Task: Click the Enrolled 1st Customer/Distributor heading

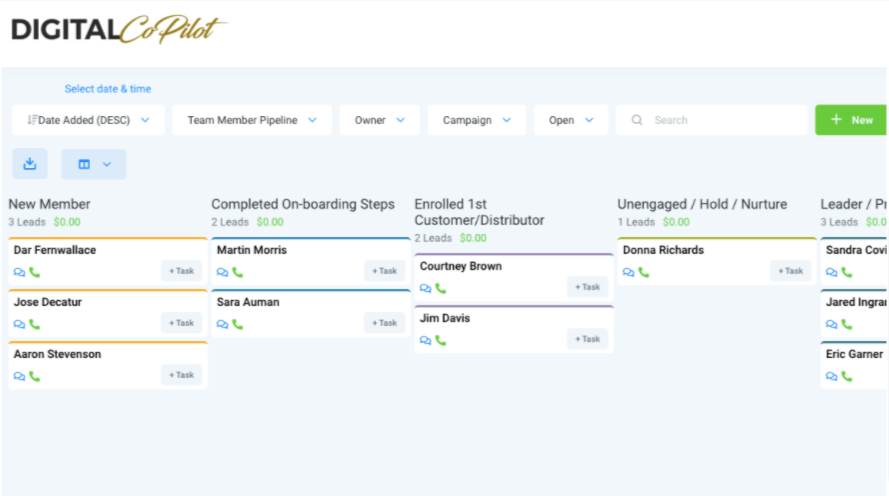Action: [479, 212]
